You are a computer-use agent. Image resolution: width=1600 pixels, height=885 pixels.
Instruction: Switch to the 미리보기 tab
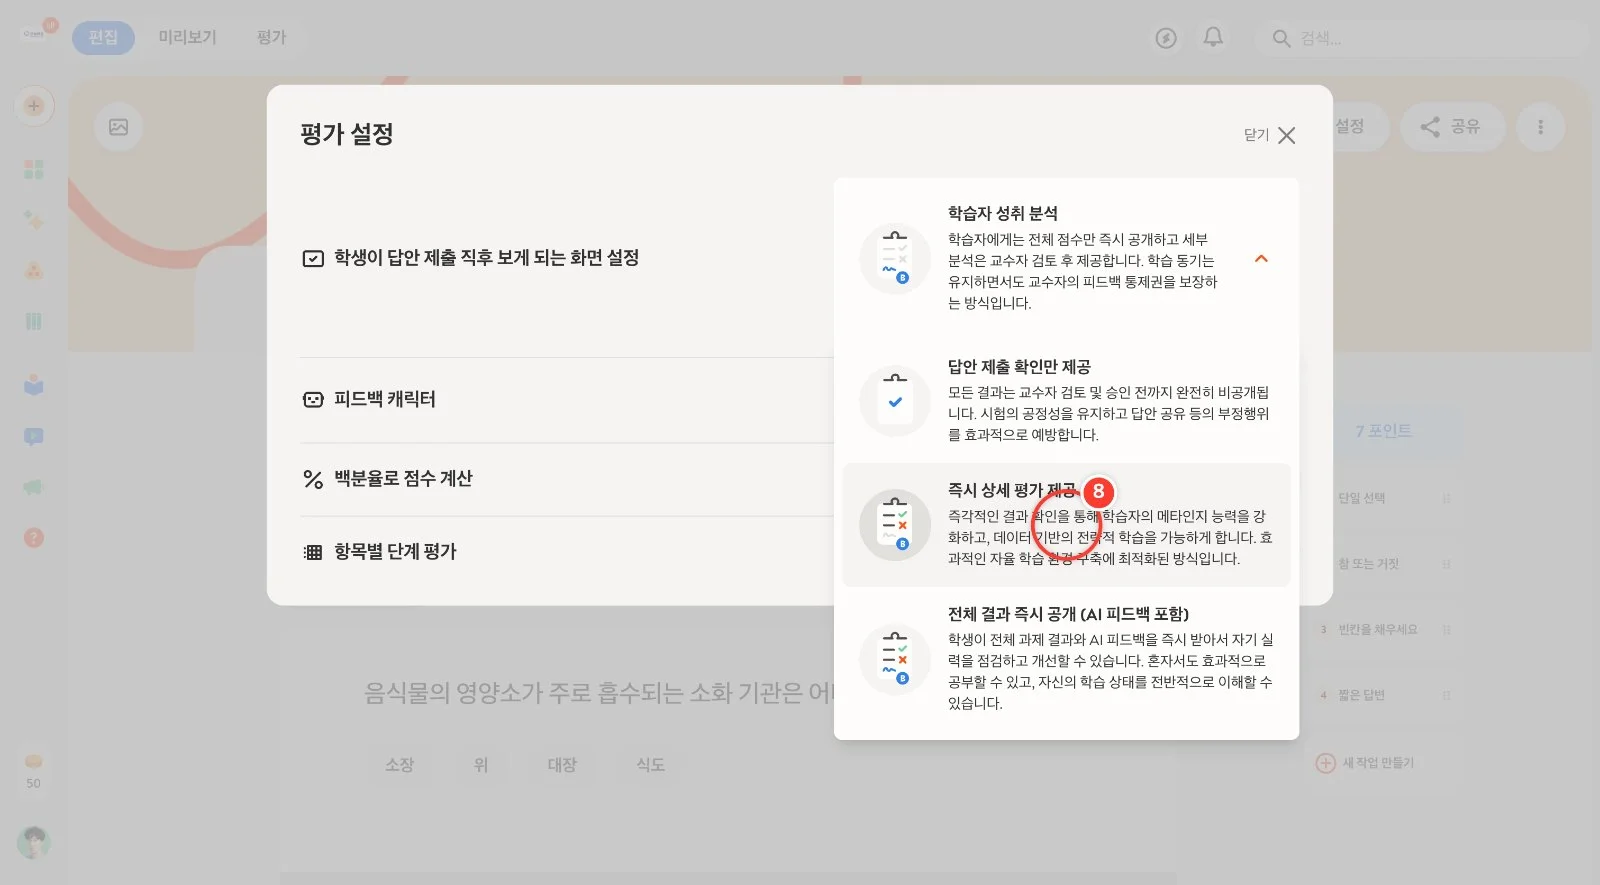tap(187, 37)
